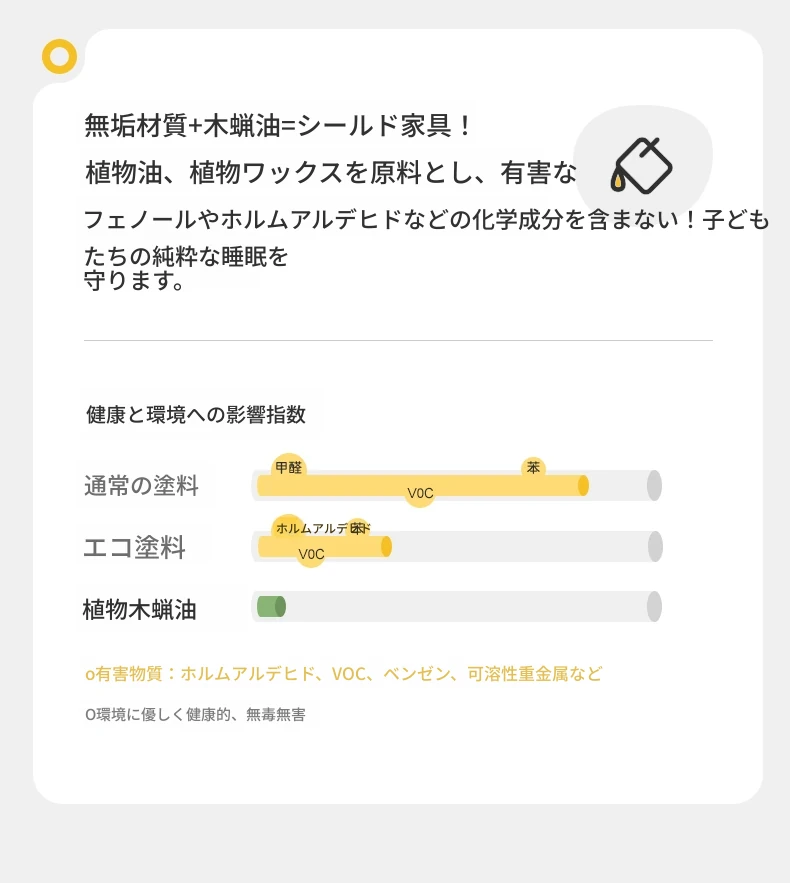Select the 通常の塗料 label
The height and width of the screenshot is (883, 790).
point(141,485)
